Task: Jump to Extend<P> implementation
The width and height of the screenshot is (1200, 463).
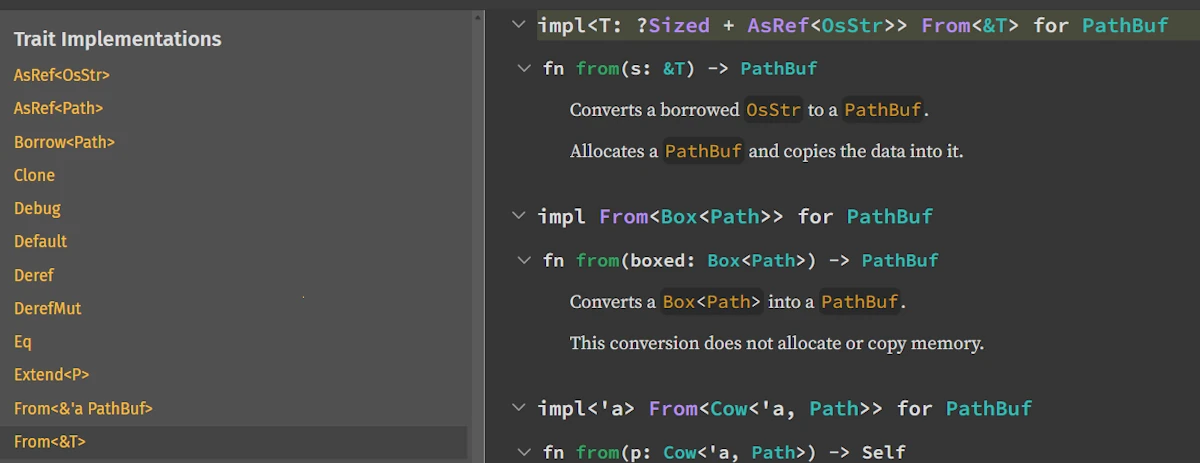Action: click(52, 375)
